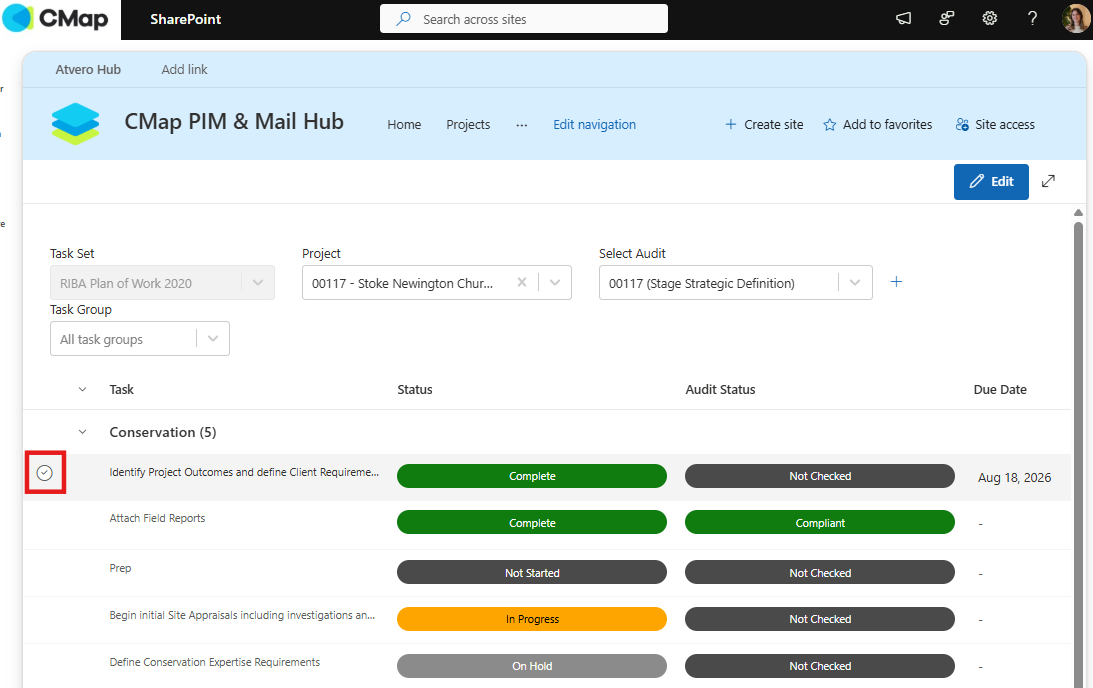
Task: Click the Status column header
Action: [415, 390]
